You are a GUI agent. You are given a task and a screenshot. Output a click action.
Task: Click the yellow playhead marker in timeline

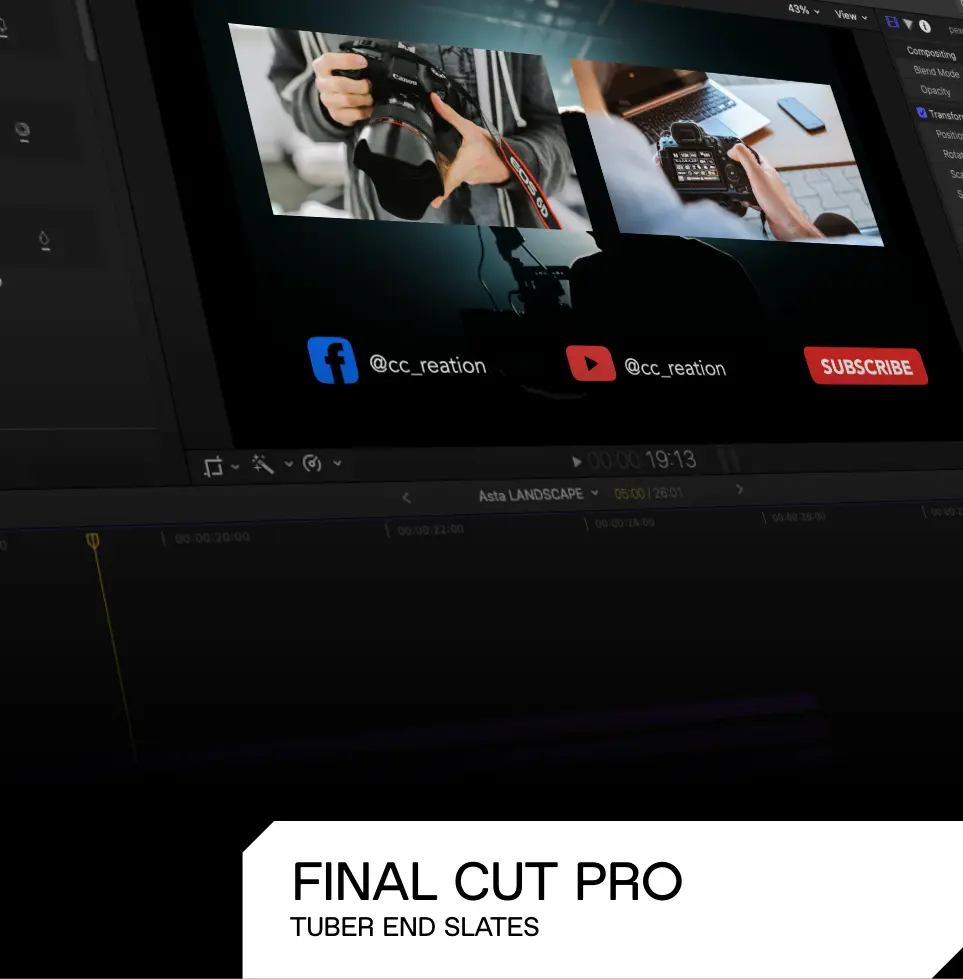[x=93, y=541]
